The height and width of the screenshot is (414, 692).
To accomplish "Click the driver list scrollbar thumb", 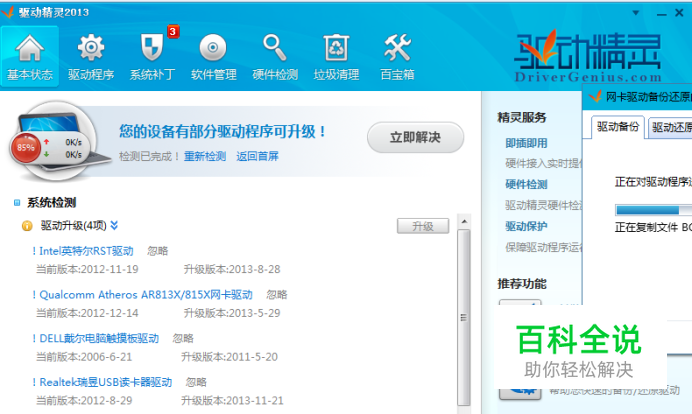I will 464,317.
